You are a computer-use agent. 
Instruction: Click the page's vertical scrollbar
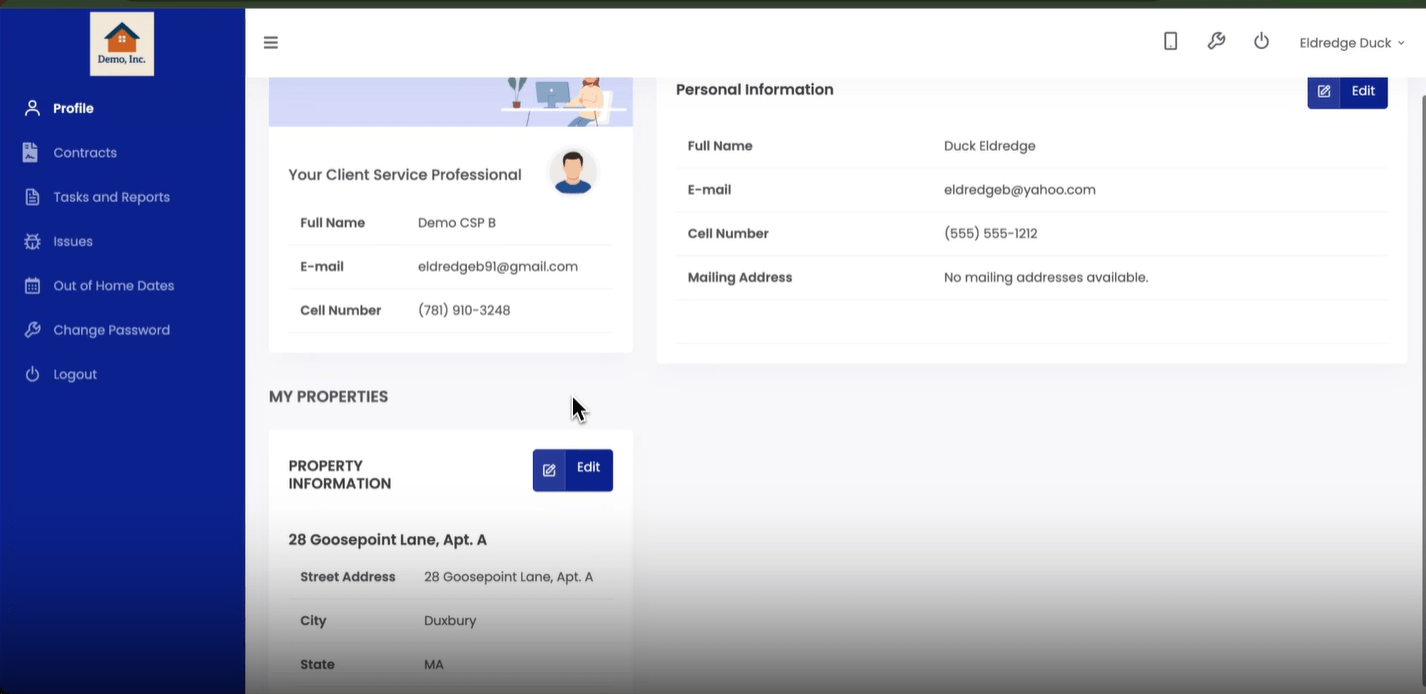[x=1421, y=300]
